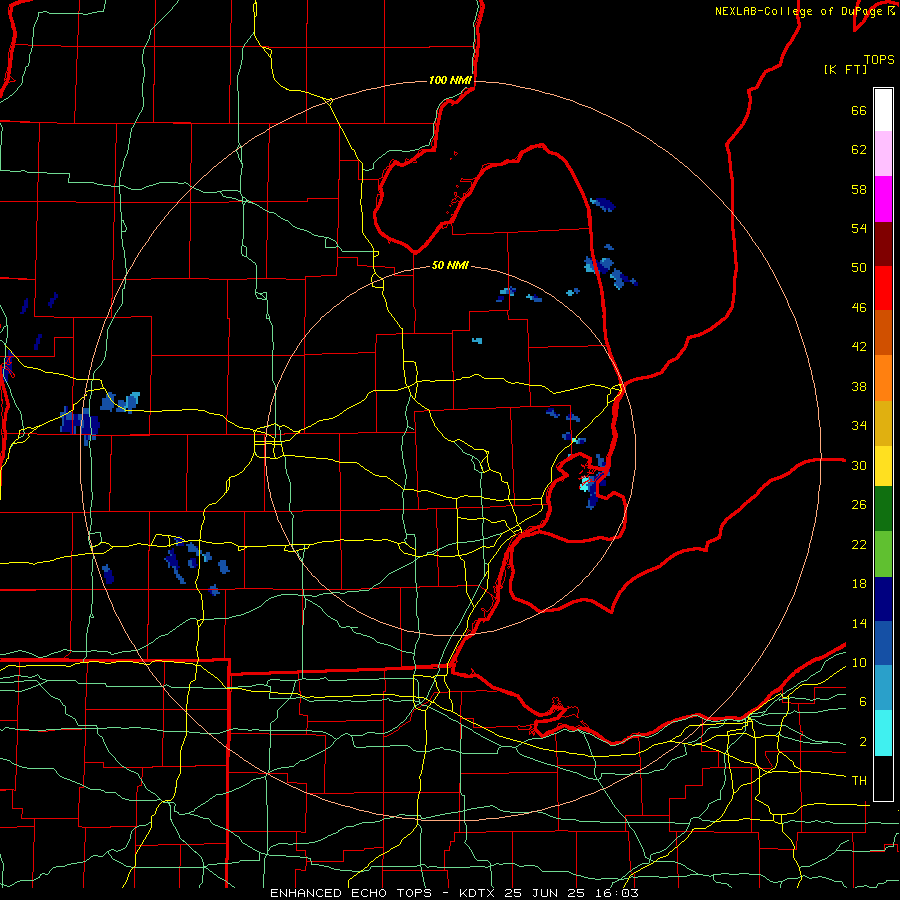Click the "62" legend value
This screenshot has width=900, height=900.
pyautogui.click(x=859, y=150)
